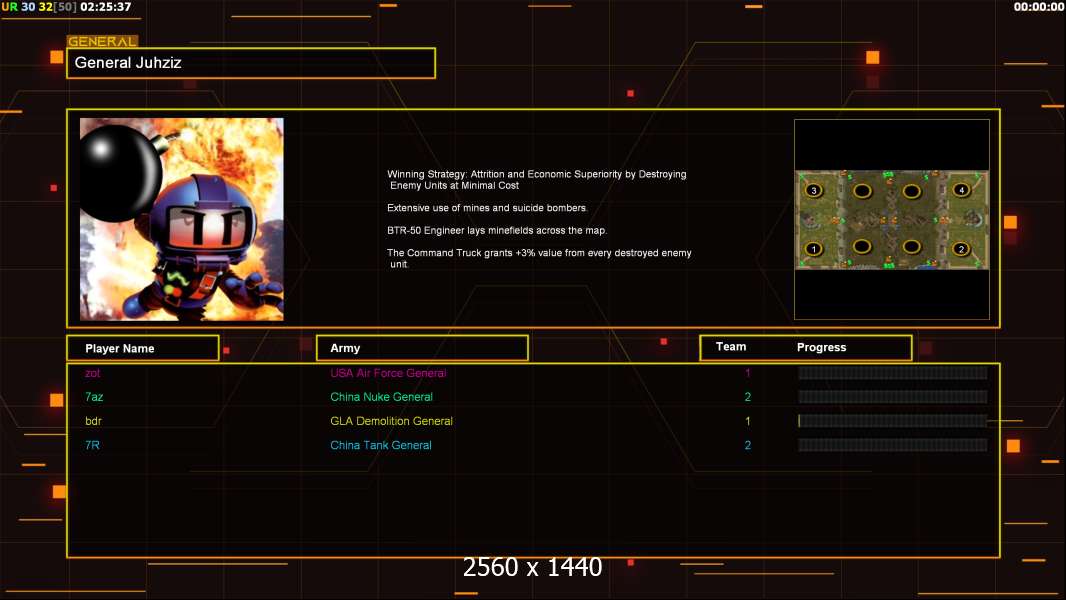
Task: Click the 00:00:00 timer readout
Action: pyautogui.click(x=1039, y=7)
